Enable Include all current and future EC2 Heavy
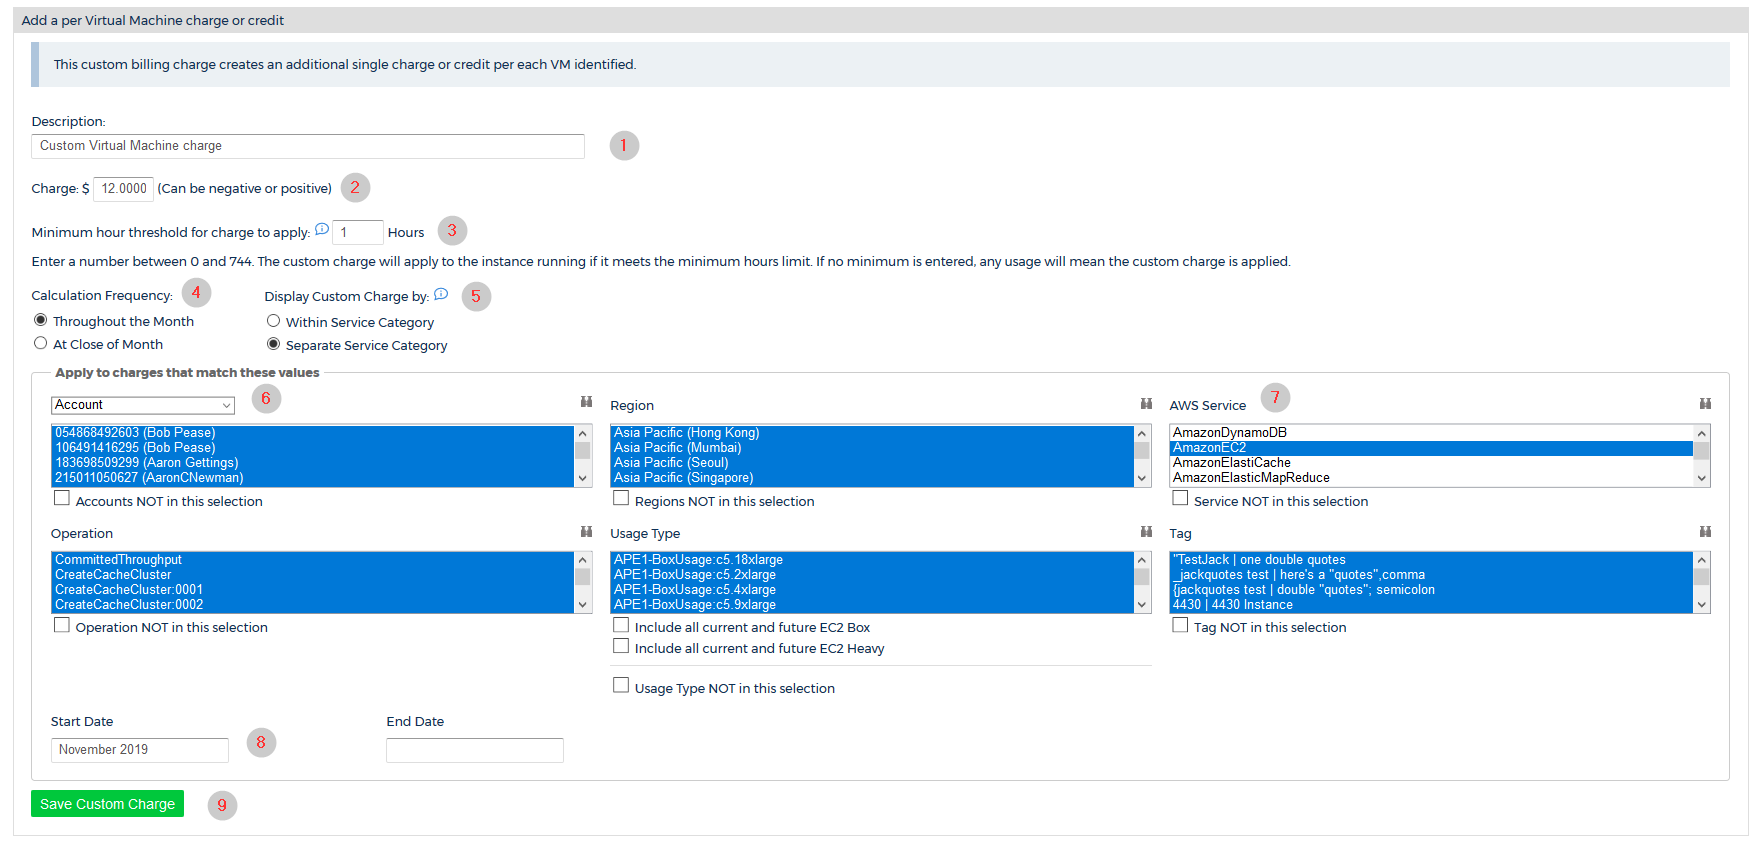This screenshot has width=1764, height=842. [621, 646]
